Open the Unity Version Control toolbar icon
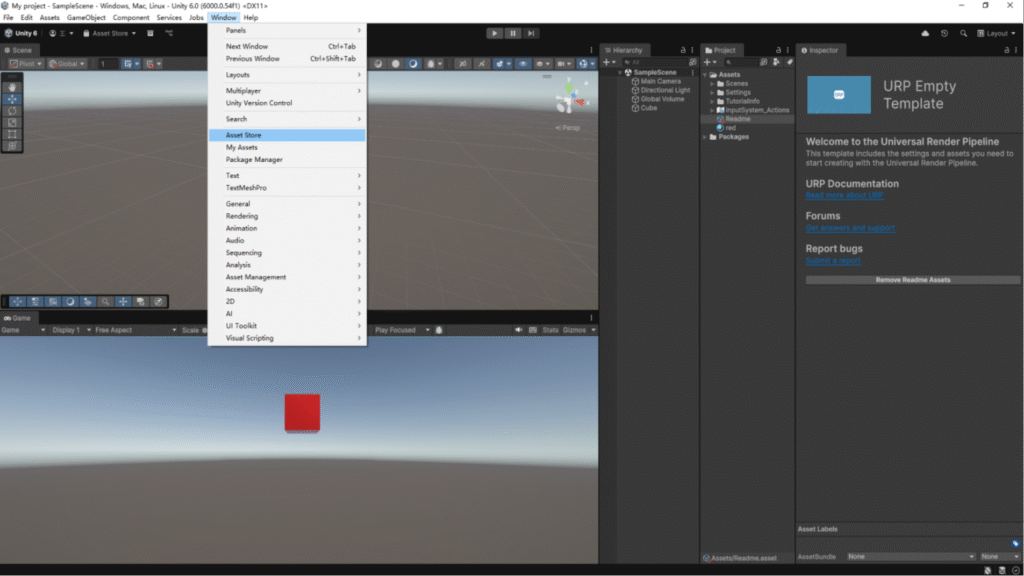 click(169, 33)
